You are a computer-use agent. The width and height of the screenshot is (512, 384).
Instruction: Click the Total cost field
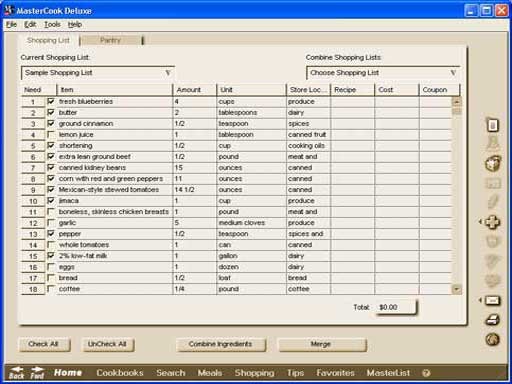coord(396,307)
